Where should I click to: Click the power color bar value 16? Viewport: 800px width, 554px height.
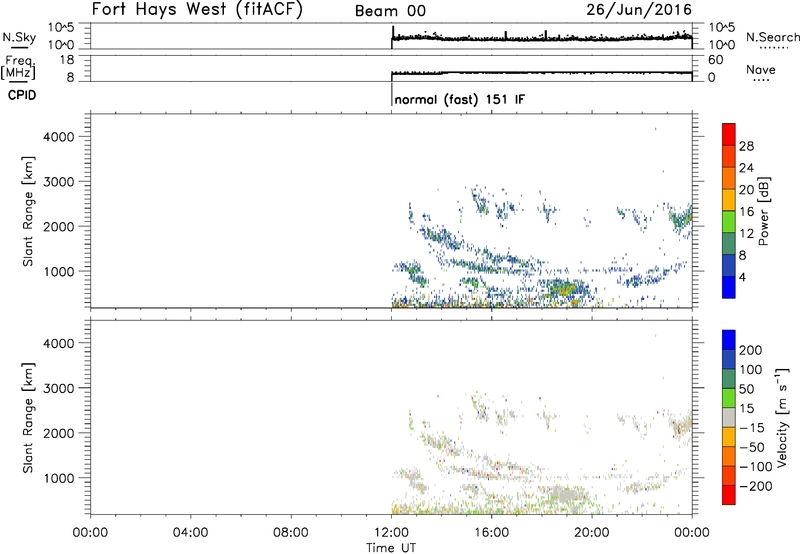(746, 212)
